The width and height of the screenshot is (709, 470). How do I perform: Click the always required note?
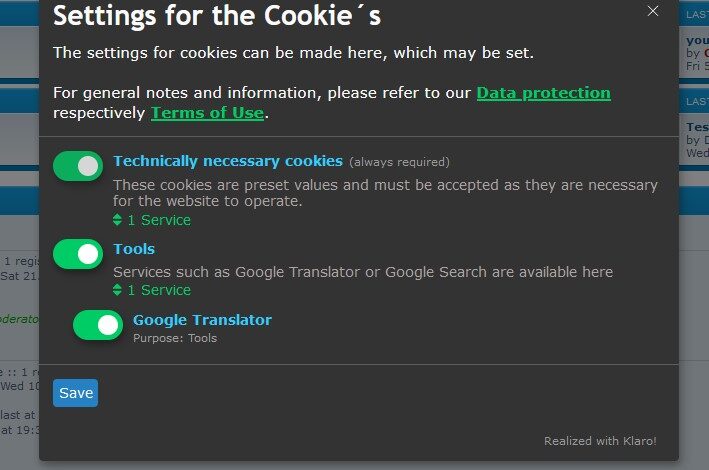399,162
